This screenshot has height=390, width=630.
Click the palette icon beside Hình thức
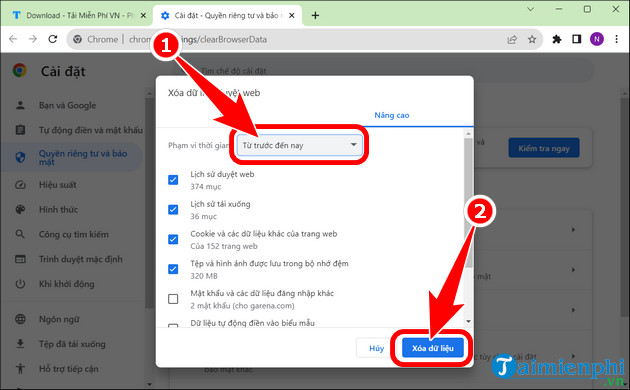(20, 209)
